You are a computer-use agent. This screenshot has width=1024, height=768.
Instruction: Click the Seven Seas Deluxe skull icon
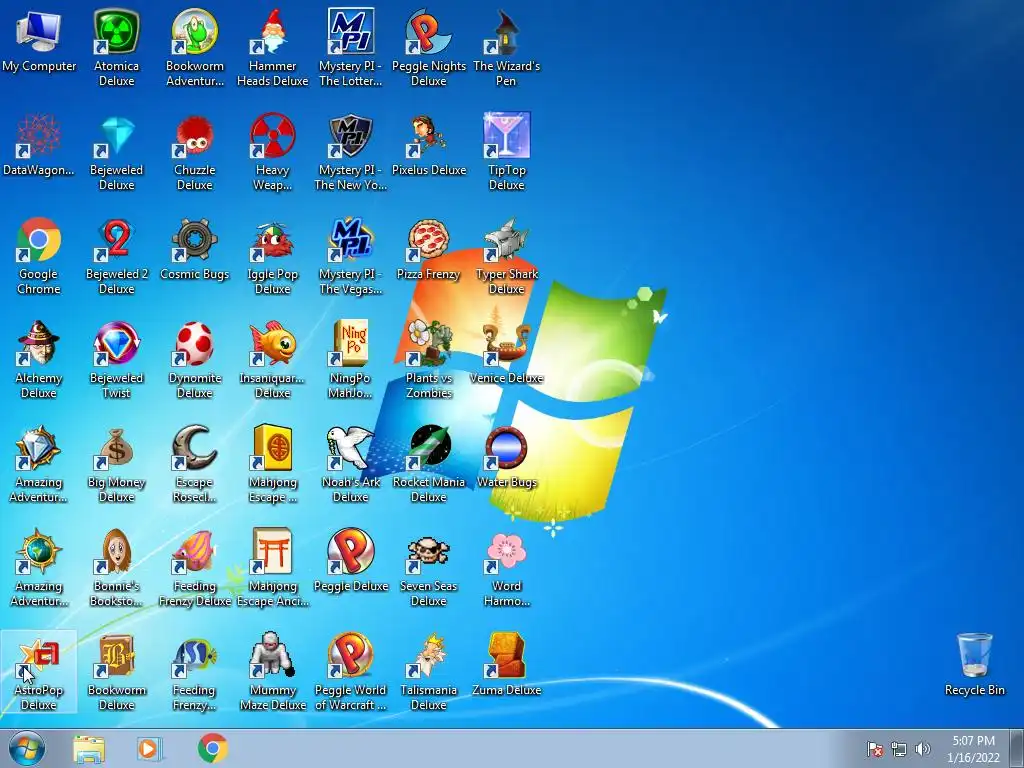pyautogui.click(x=428, y=551)
